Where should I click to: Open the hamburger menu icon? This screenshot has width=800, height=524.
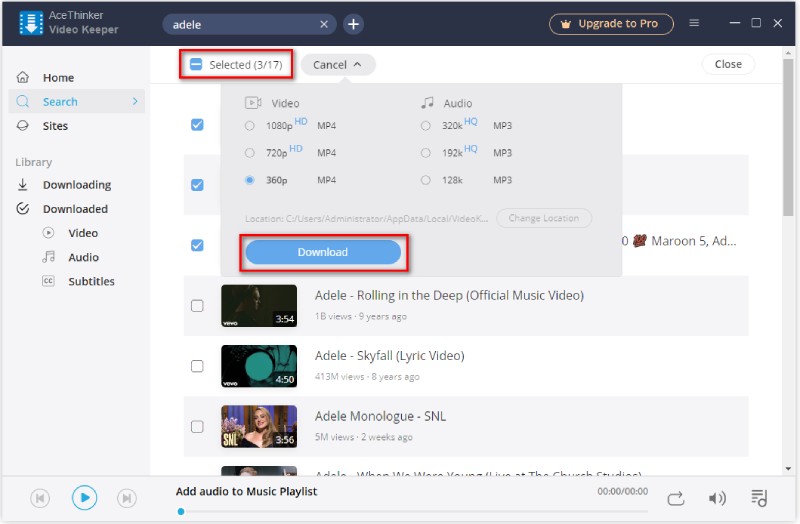coord(694,23)
